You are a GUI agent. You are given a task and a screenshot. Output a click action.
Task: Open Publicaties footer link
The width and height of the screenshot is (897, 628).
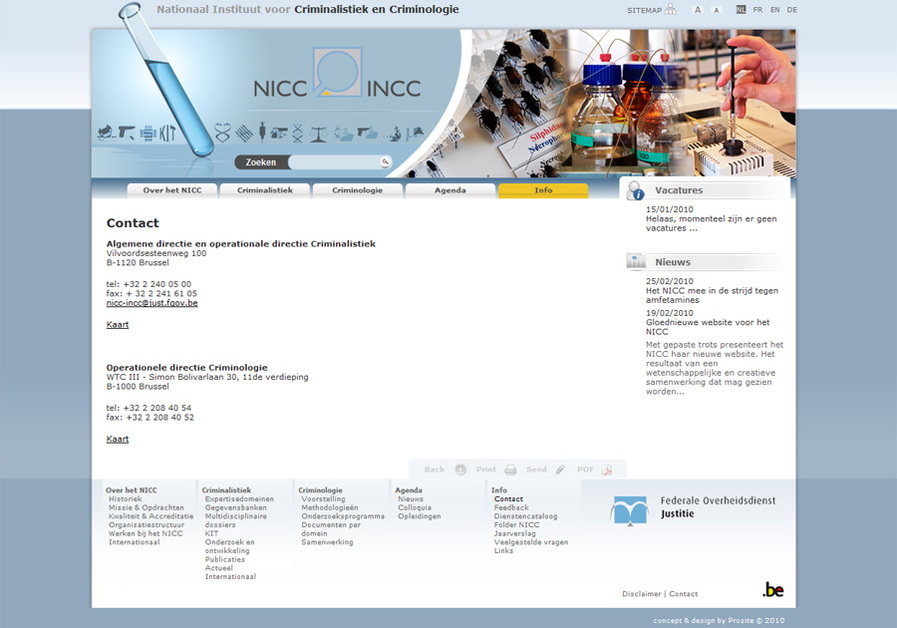coord(225,559)
